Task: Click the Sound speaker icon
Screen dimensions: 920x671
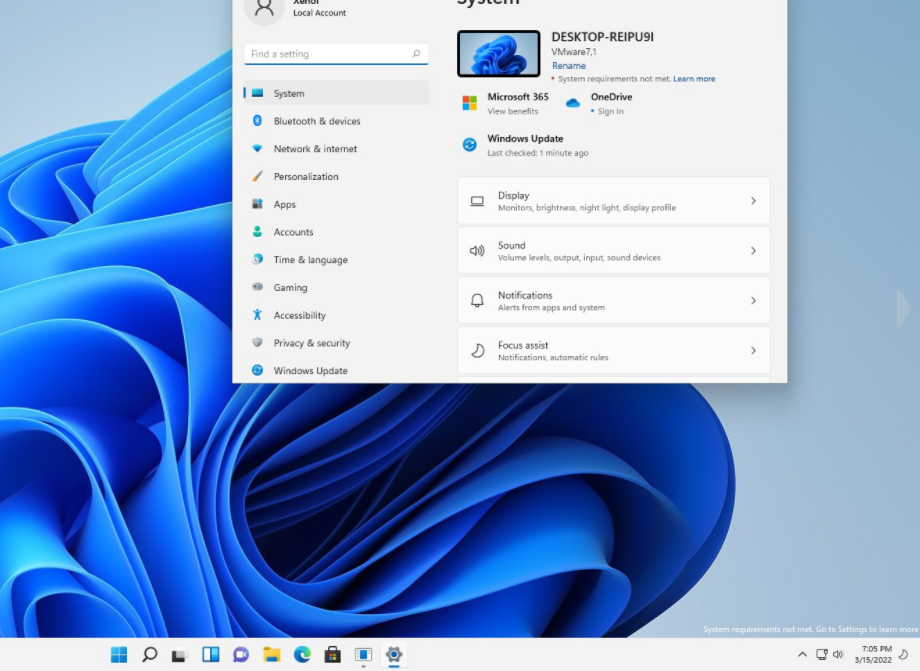Action: tap(477, 251)
